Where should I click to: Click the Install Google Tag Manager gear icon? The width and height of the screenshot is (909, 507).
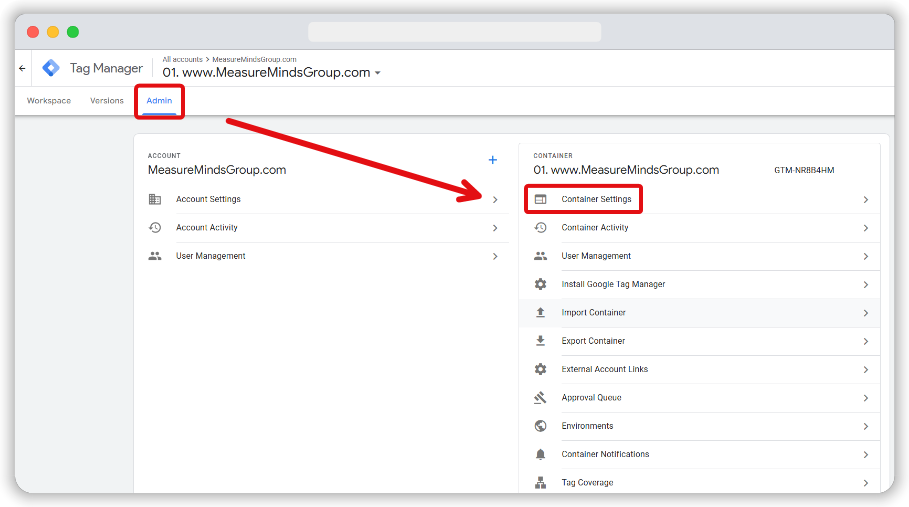pyautogui.click(x=540, y=284)
